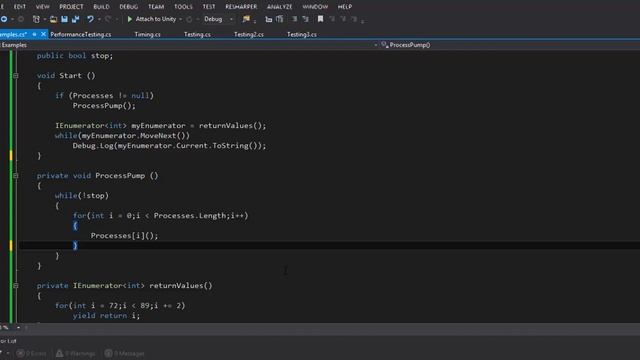Click the Comment selection icon
The image size is (640, 360).
coord(294,19)
